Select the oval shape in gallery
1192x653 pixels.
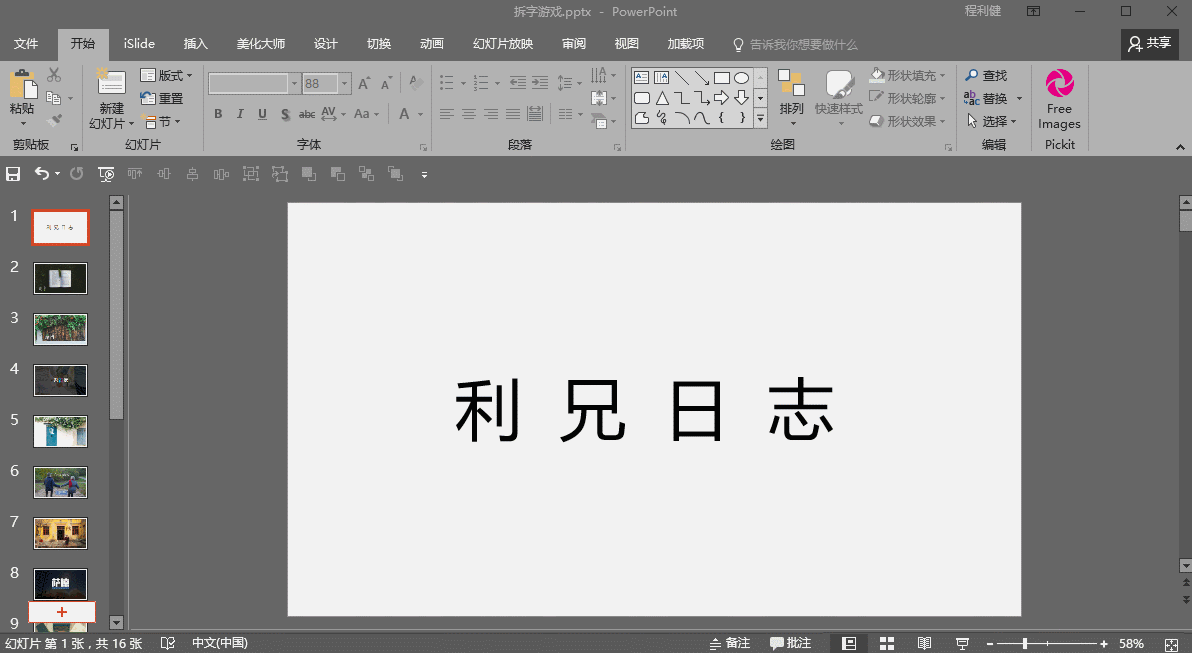[741, 78]
